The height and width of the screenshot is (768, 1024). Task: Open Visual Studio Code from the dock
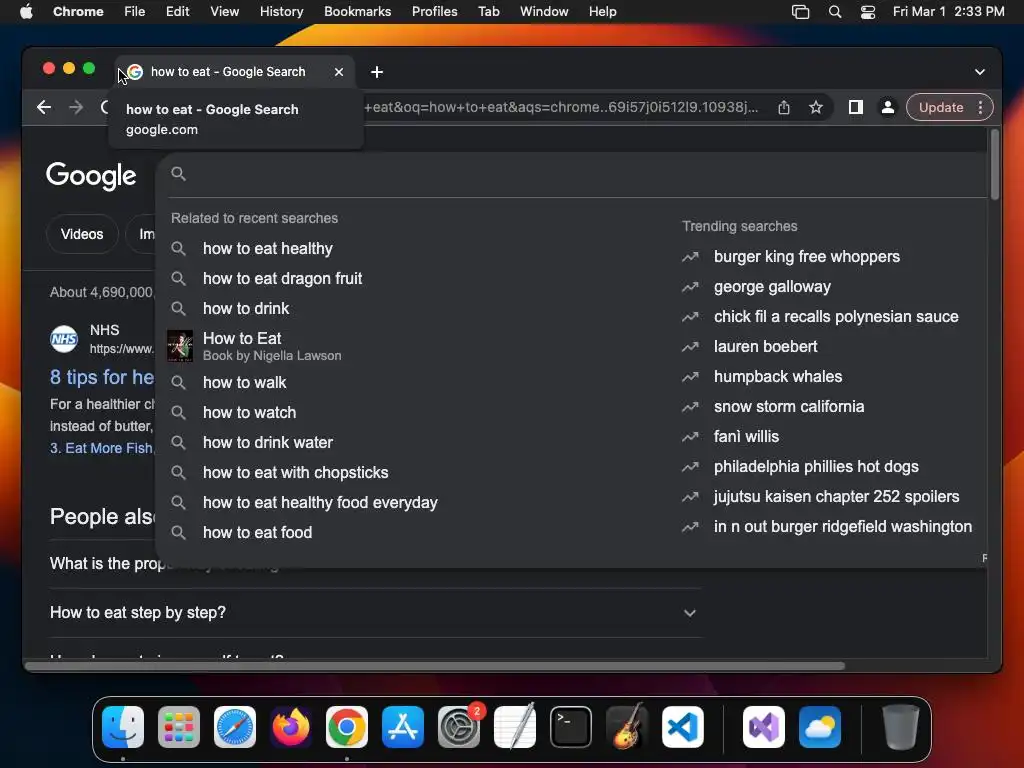pos(683,727)
